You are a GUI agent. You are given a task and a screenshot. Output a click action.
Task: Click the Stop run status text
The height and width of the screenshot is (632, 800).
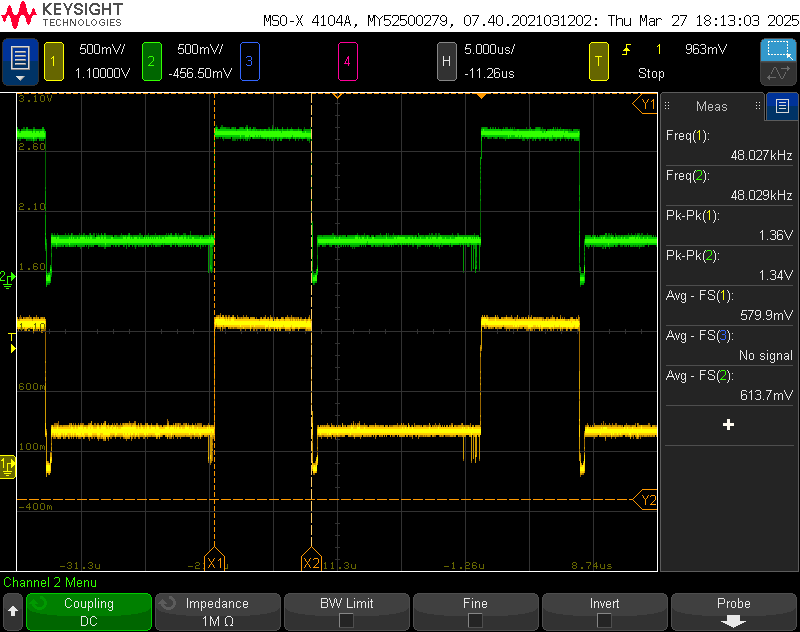click(x=651, y=73)
